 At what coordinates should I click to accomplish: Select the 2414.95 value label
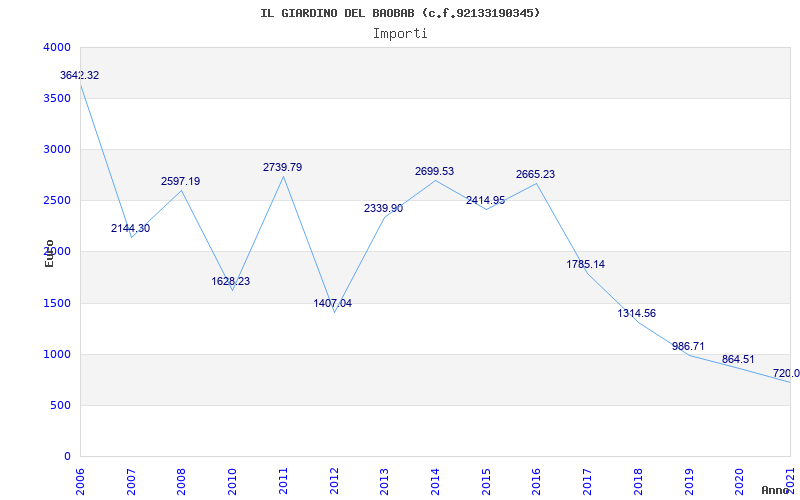click(485, 201)
